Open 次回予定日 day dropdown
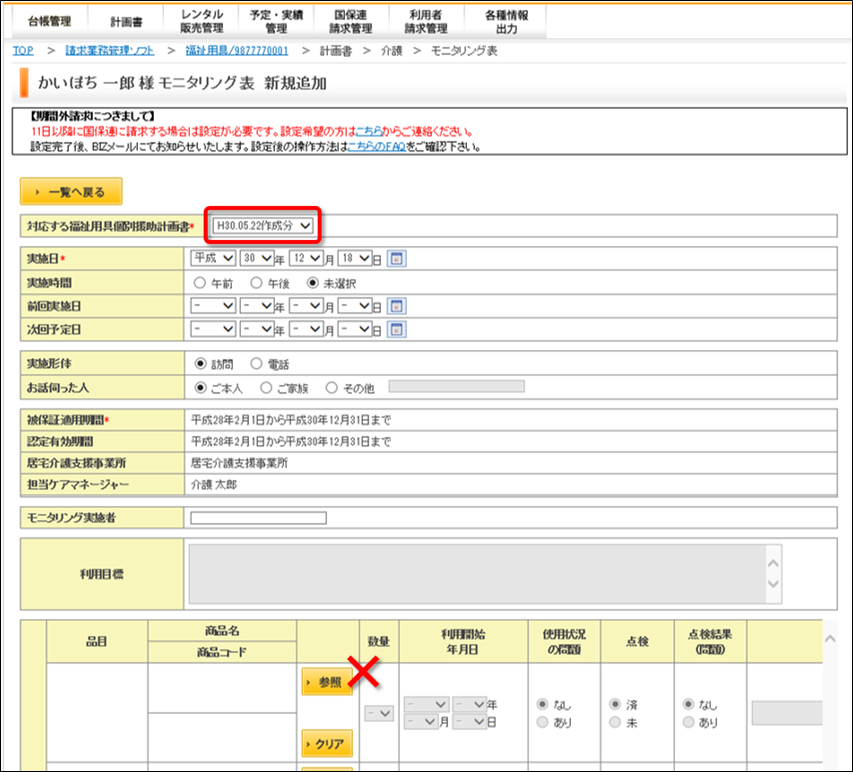The height and width of the screenshot is (772, 853). (x=355, y=329)
